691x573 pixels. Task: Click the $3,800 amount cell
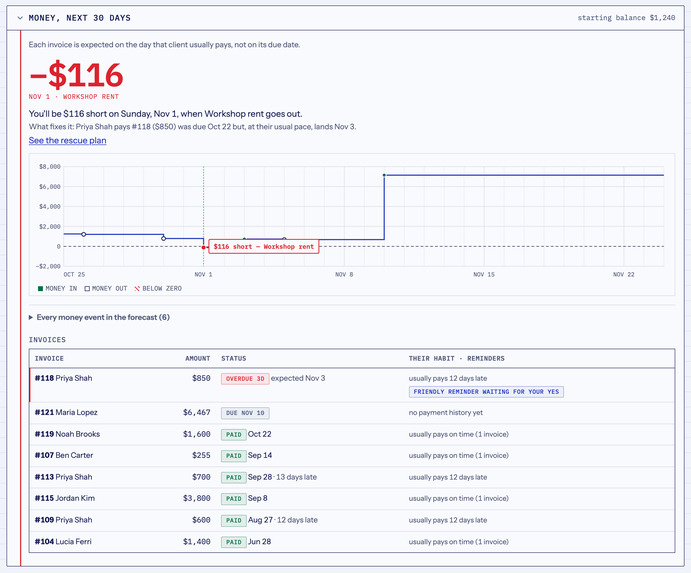(x=197, y=499)
